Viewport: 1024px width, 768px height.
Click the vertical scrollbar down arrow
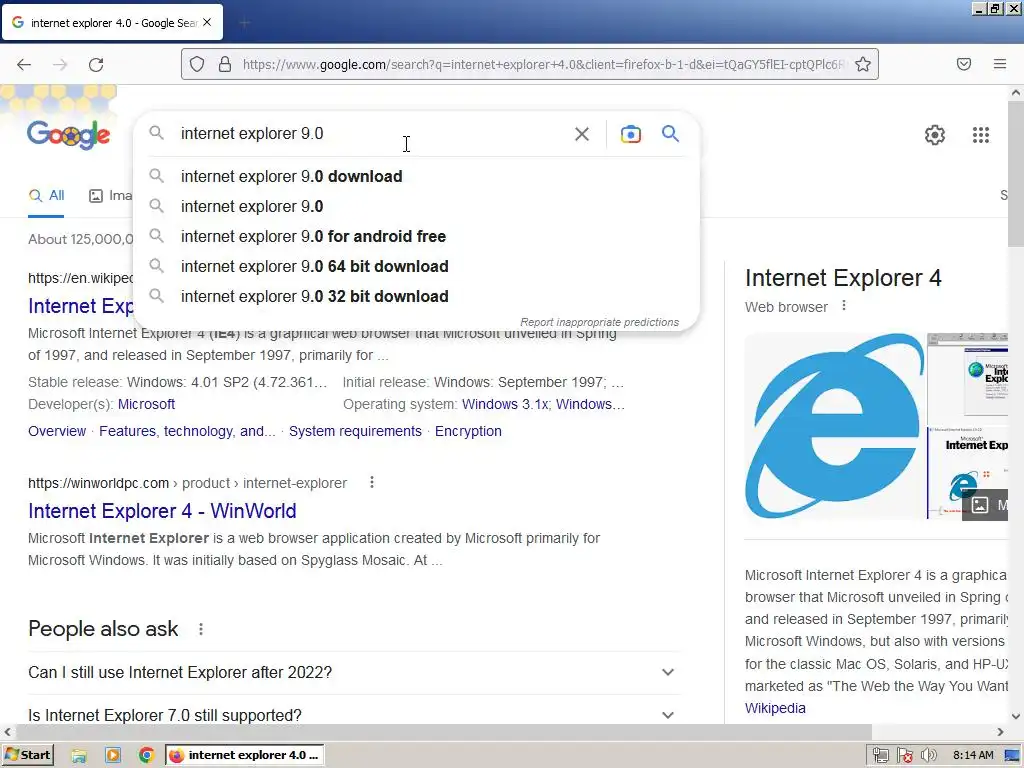1016,716
